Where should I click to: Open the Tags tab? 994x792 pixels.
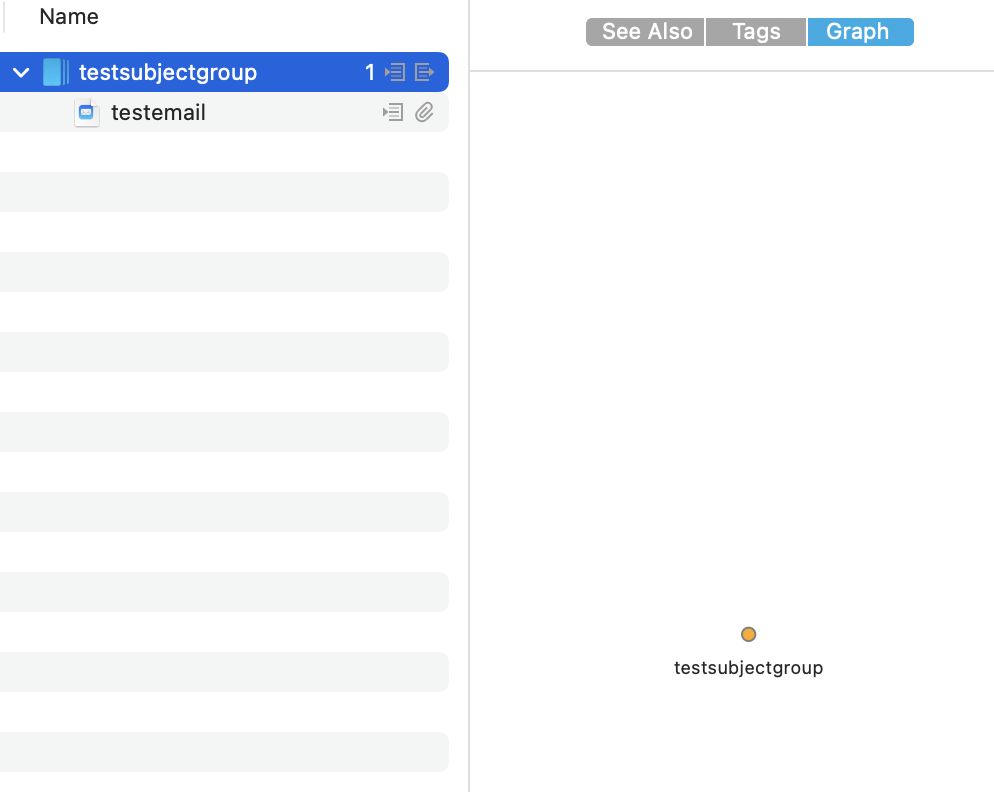coord(756,32)
